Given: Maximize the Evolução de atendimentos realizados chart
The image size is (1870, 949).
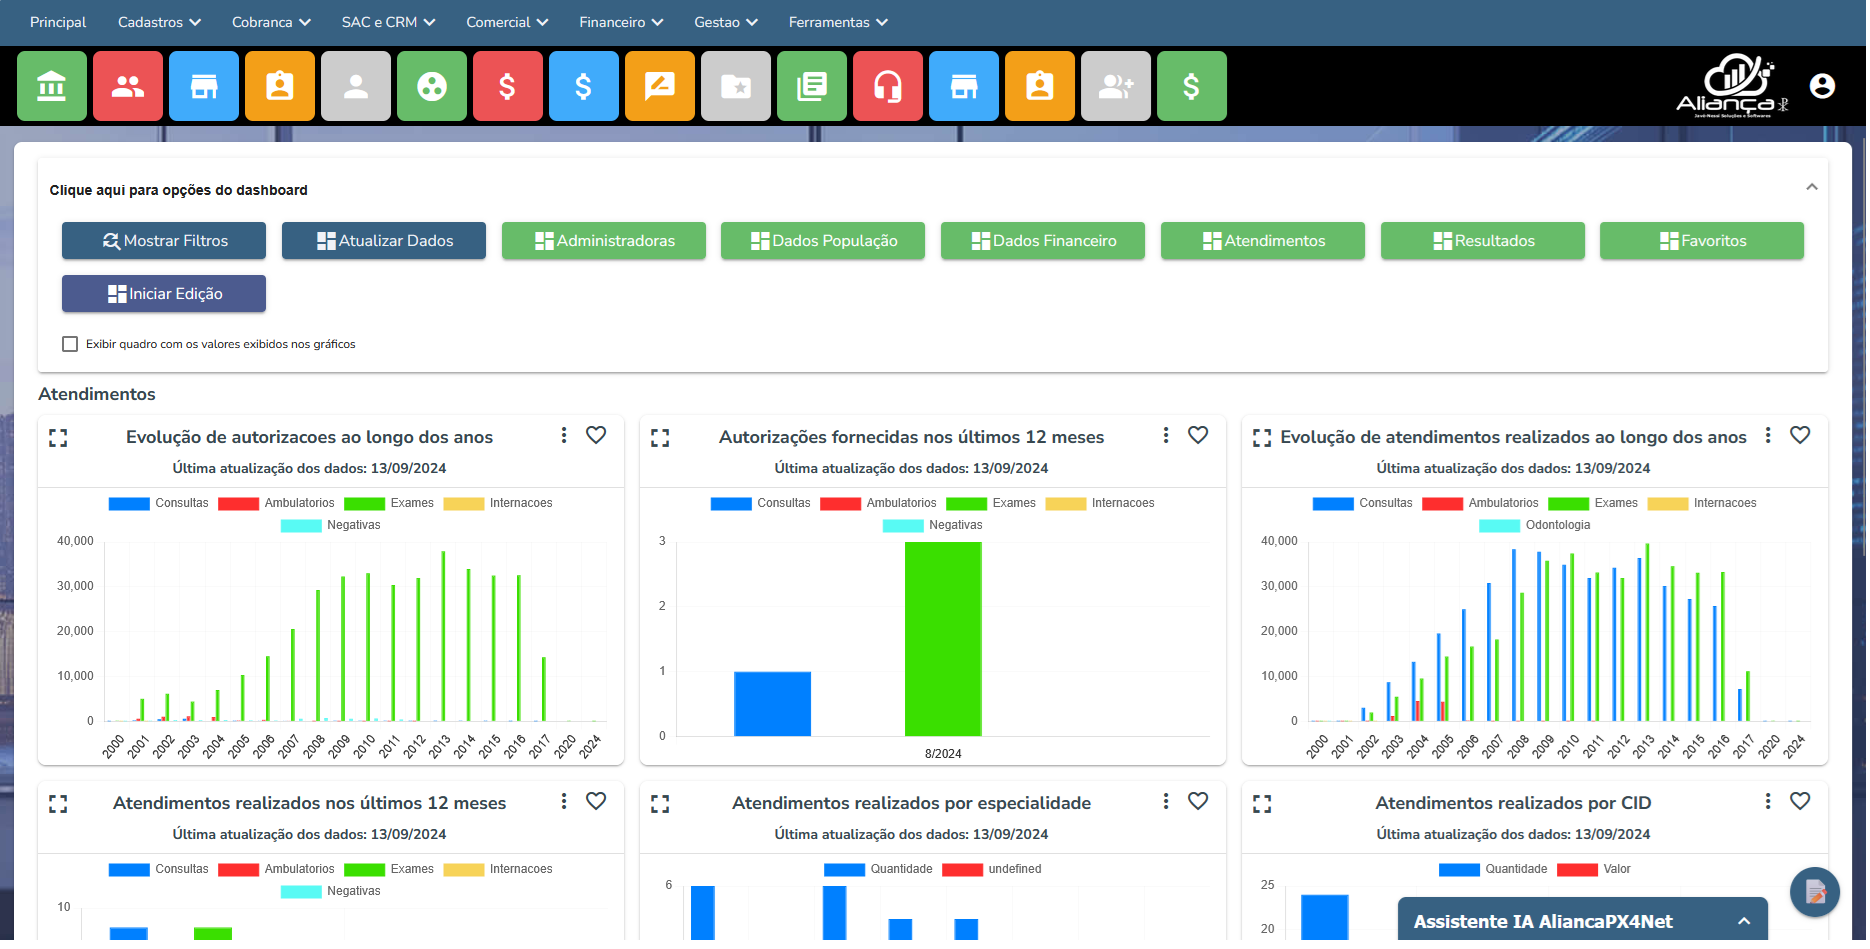Looking at the screenshot, I should (1262, 438).
